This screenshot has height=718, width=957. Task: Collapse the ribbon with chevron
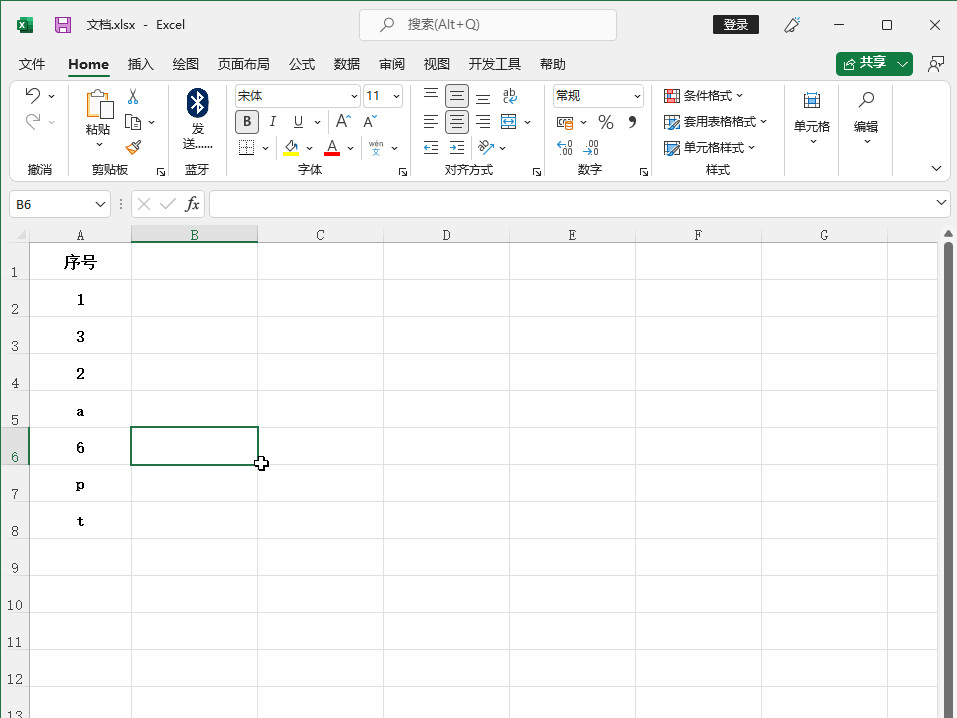(x=936, y=169)
